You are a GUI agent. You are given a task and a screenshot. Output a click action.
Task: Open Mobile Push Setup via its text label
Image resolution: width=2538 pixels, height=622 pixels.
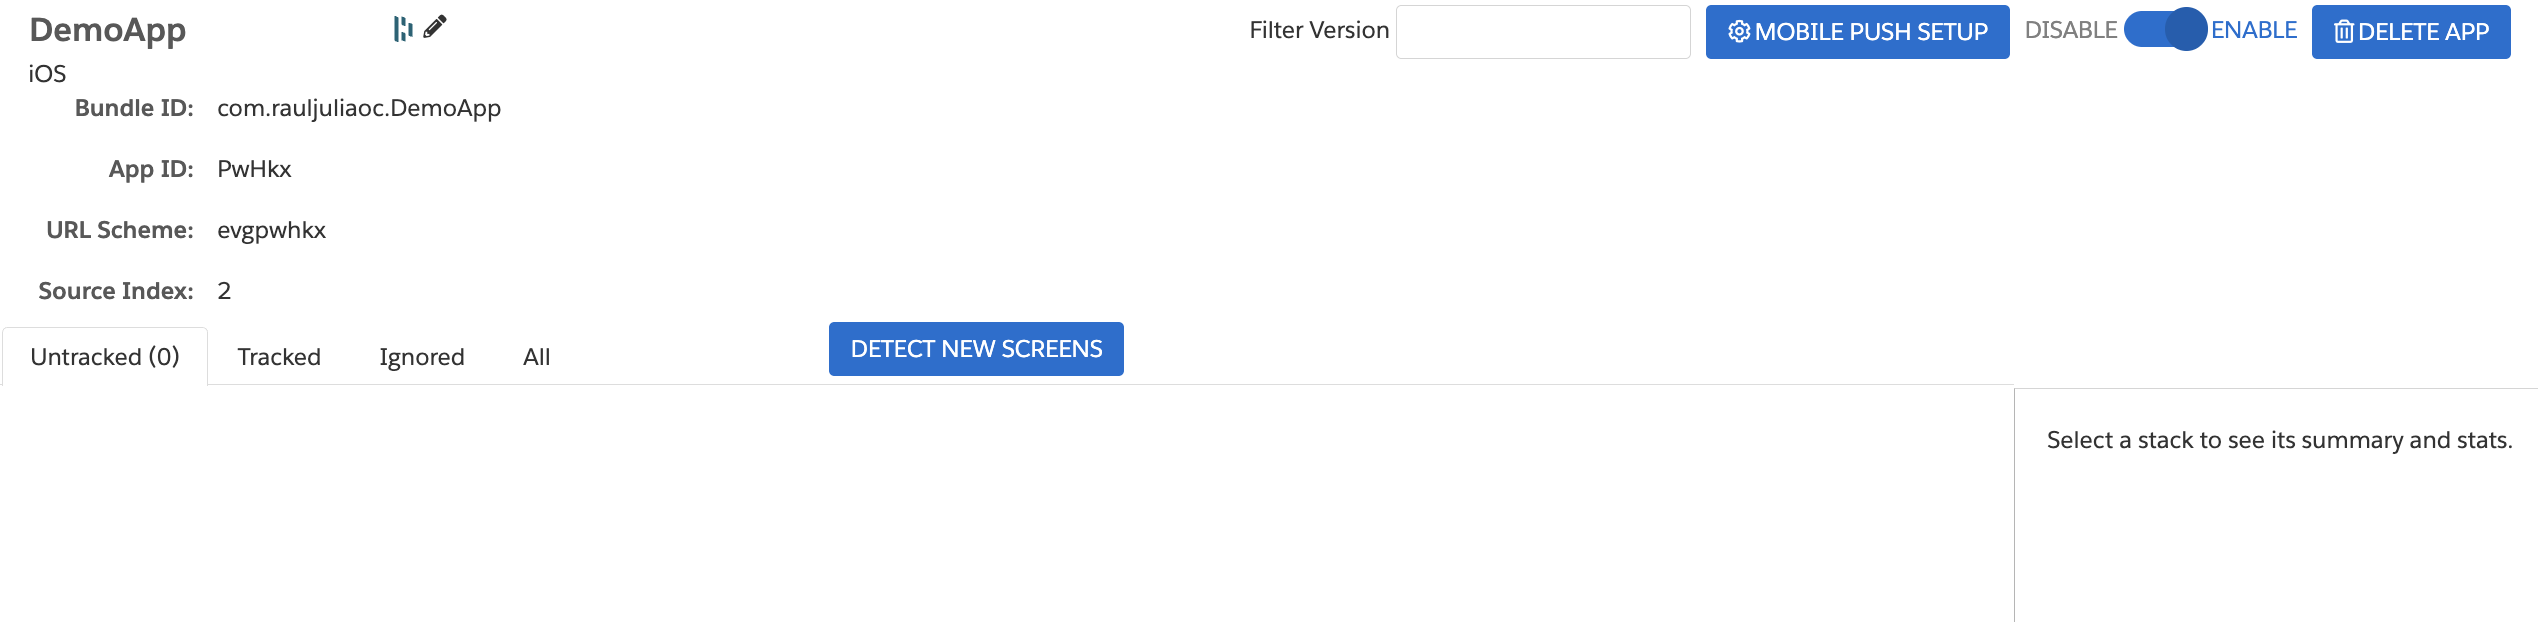tap(1871, 32)
